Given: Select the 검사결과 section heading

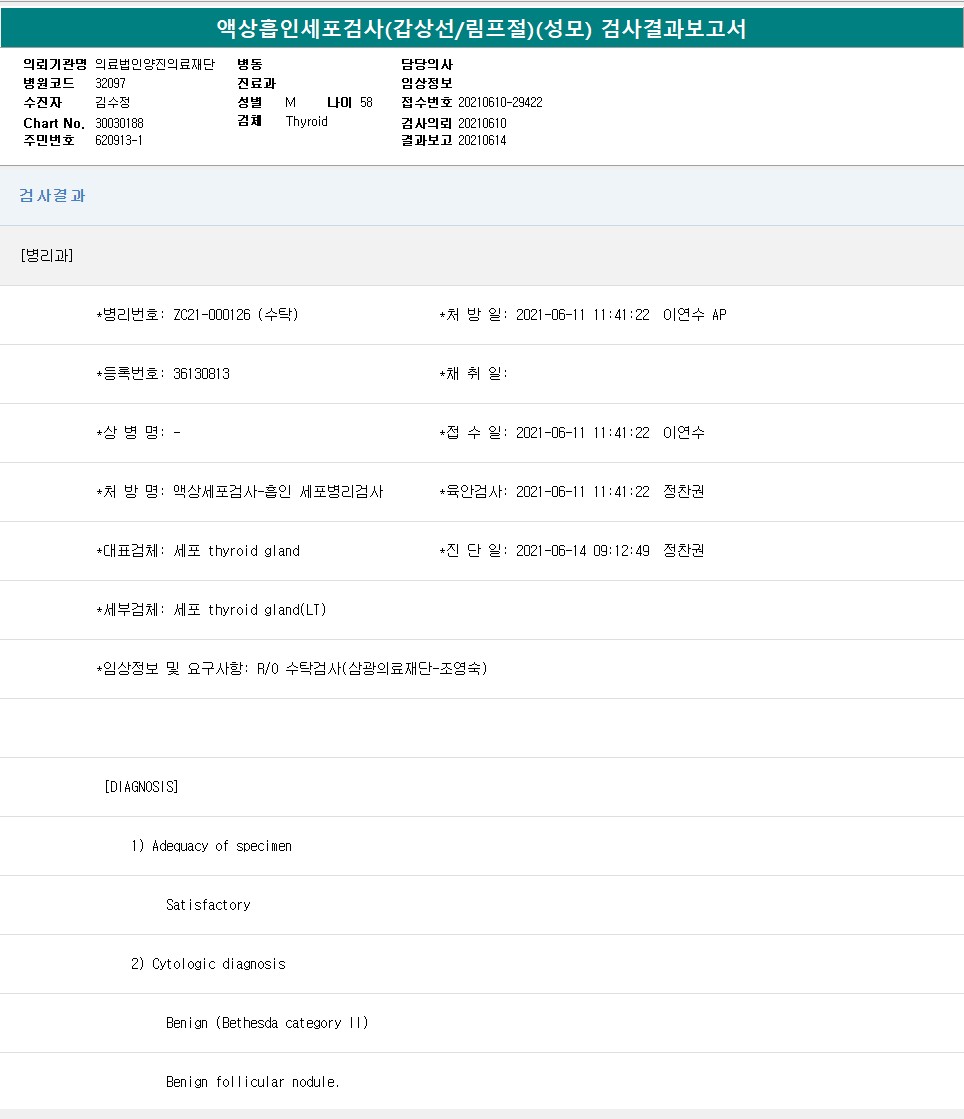Looking at the screenshot, I should click(52, 196).
